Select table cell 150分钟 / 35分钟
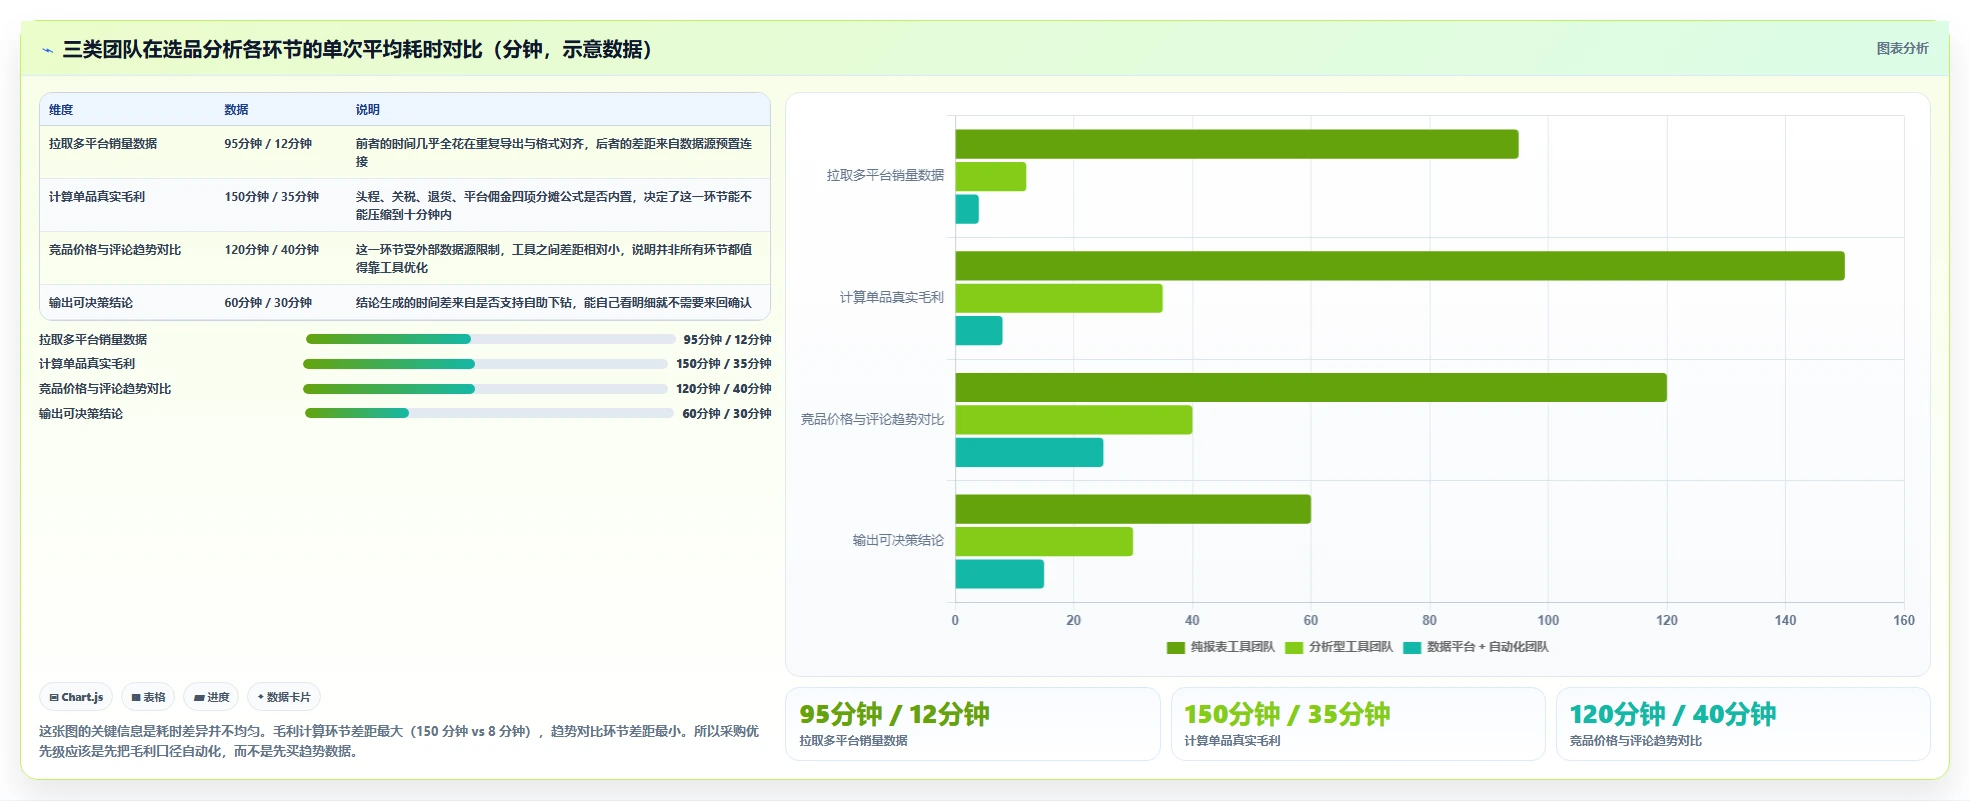 coord(271,197)
